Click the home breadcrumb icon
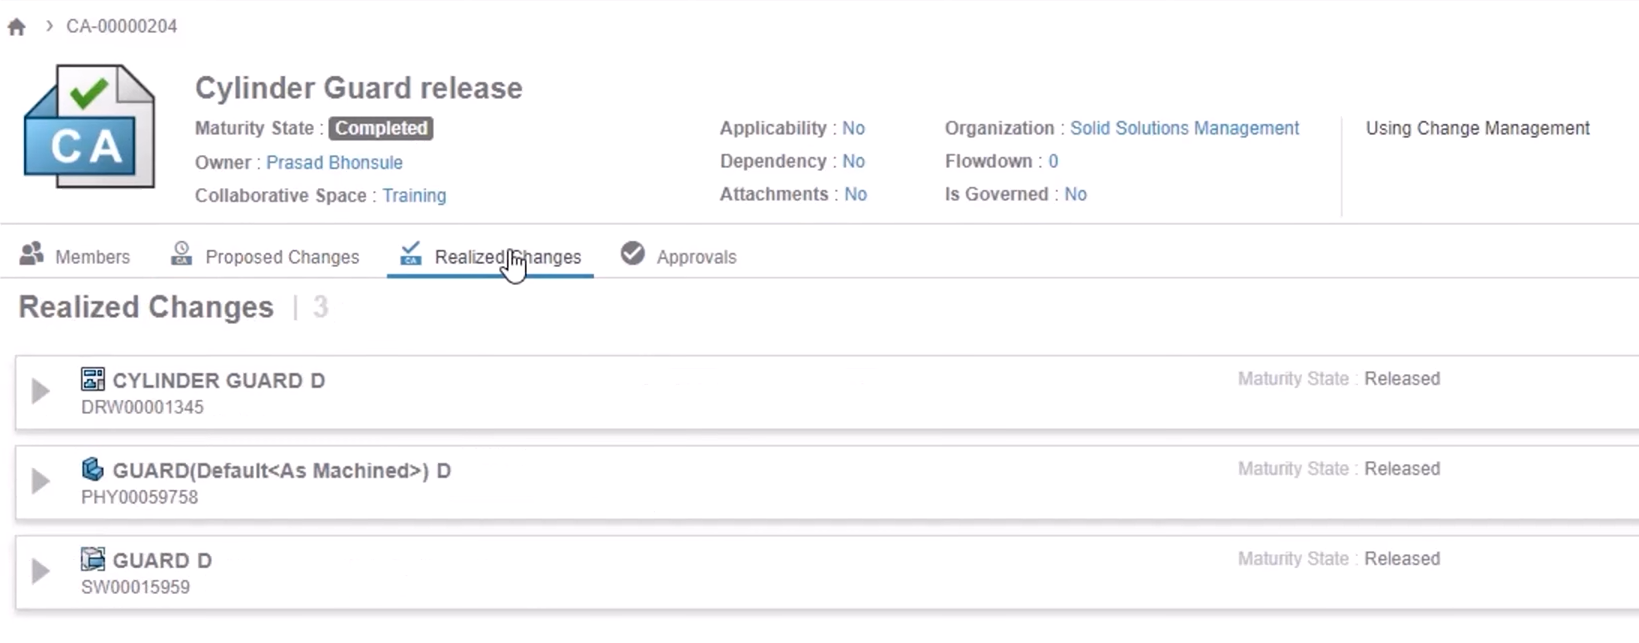Viewport: 1639px width, 643px height. pos(17,27)
